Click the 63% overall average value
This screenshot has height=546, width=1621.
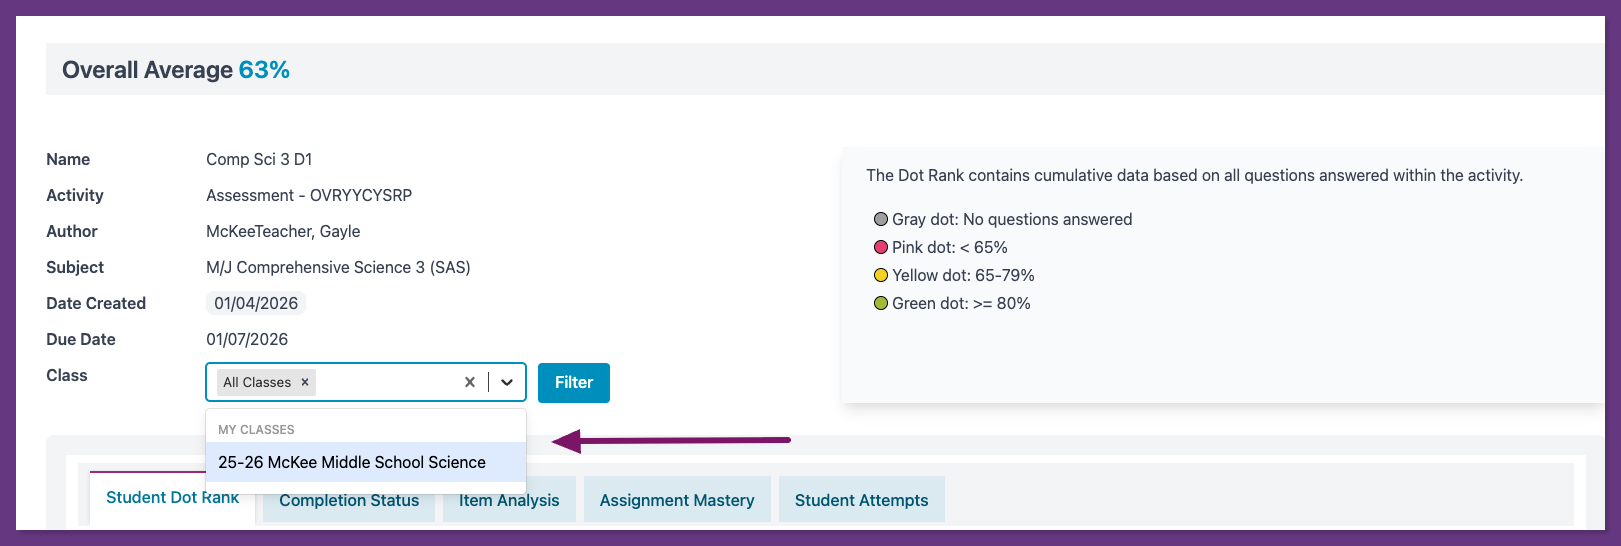click(264, 70)
